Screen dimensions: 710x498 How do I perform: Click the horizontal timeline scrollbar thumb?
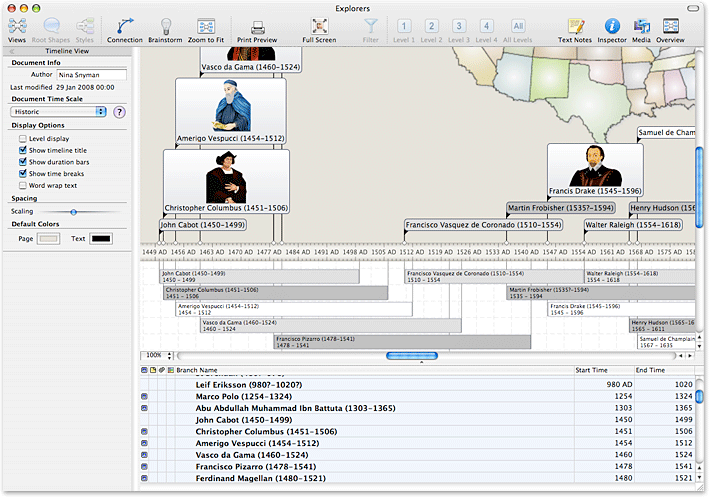click(412, 356)
